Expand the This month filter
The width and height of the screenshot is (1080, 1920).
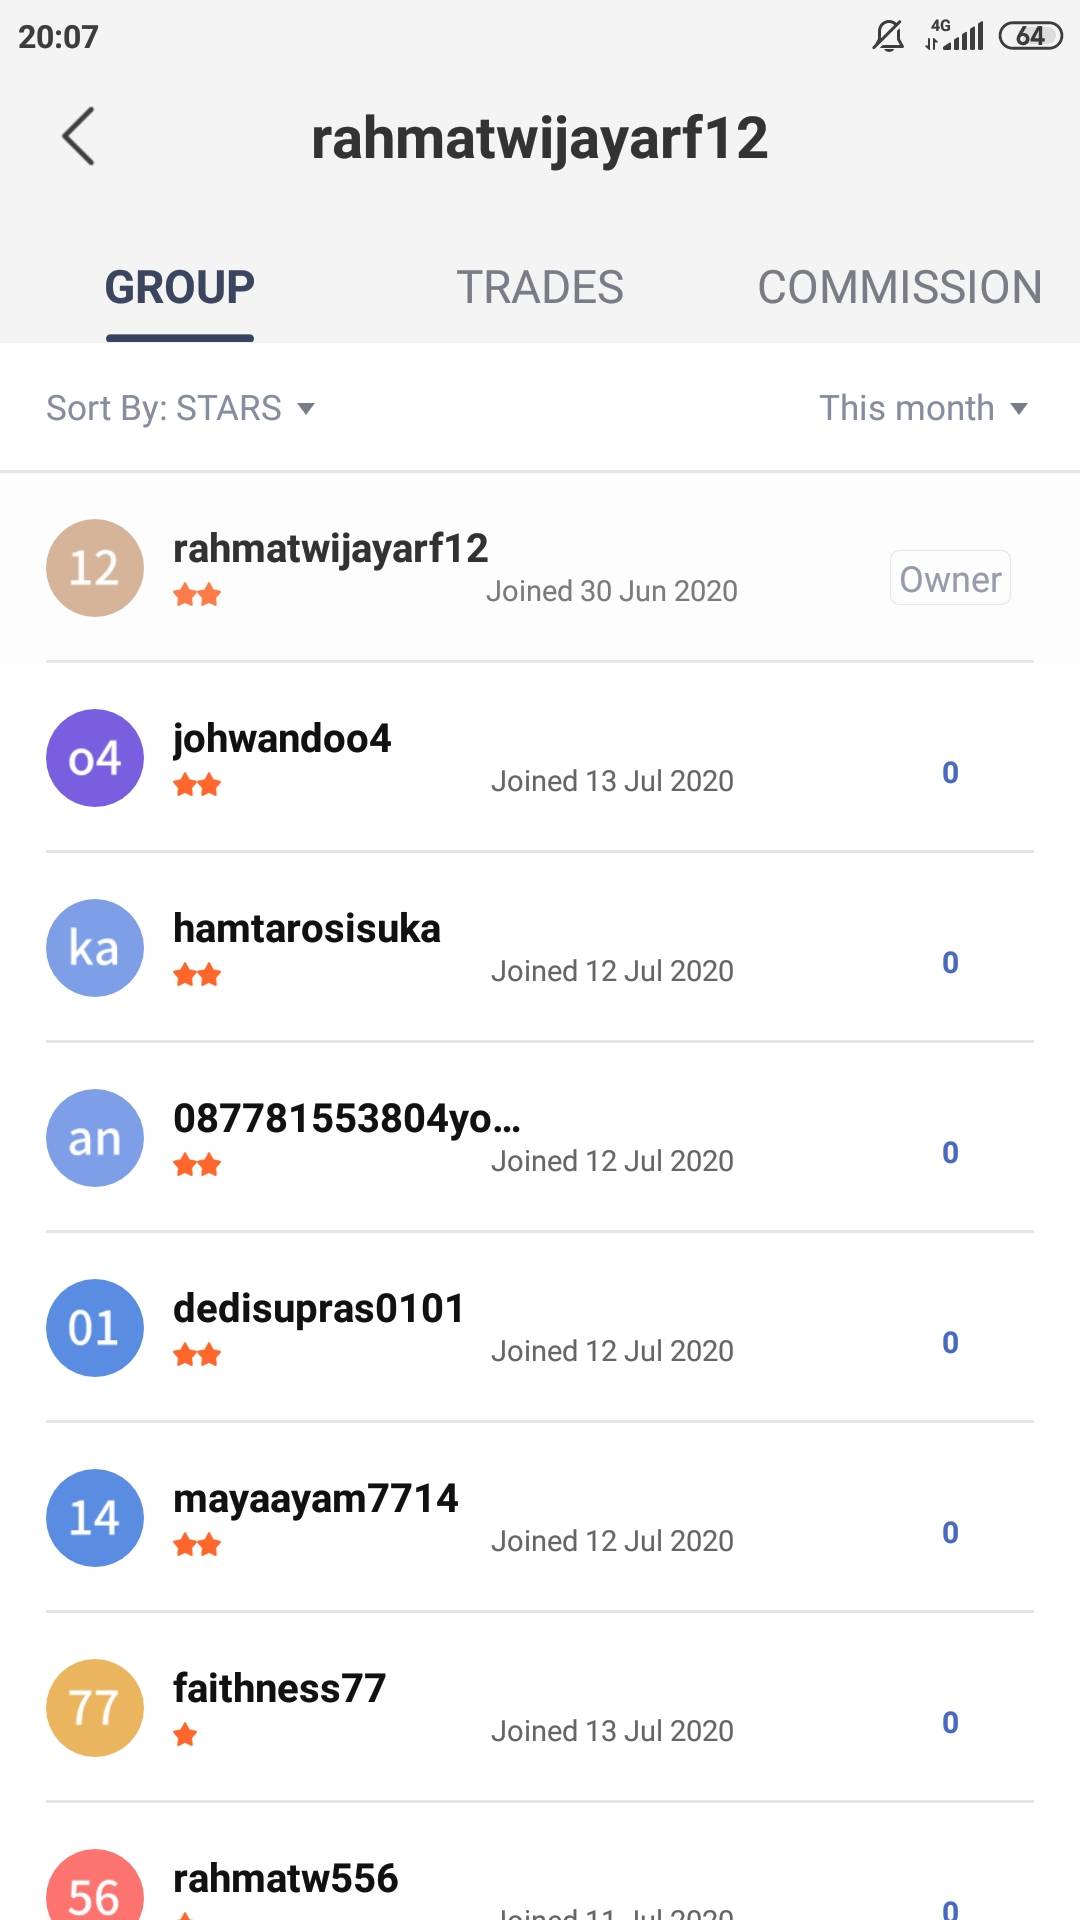pos(923,408)
